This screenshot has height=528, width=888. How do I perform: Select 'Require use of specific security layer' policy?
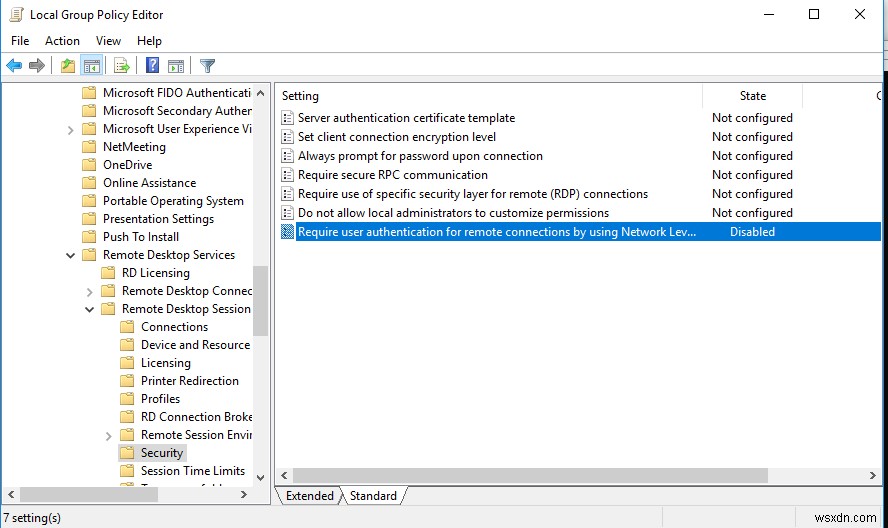[472, 194]
